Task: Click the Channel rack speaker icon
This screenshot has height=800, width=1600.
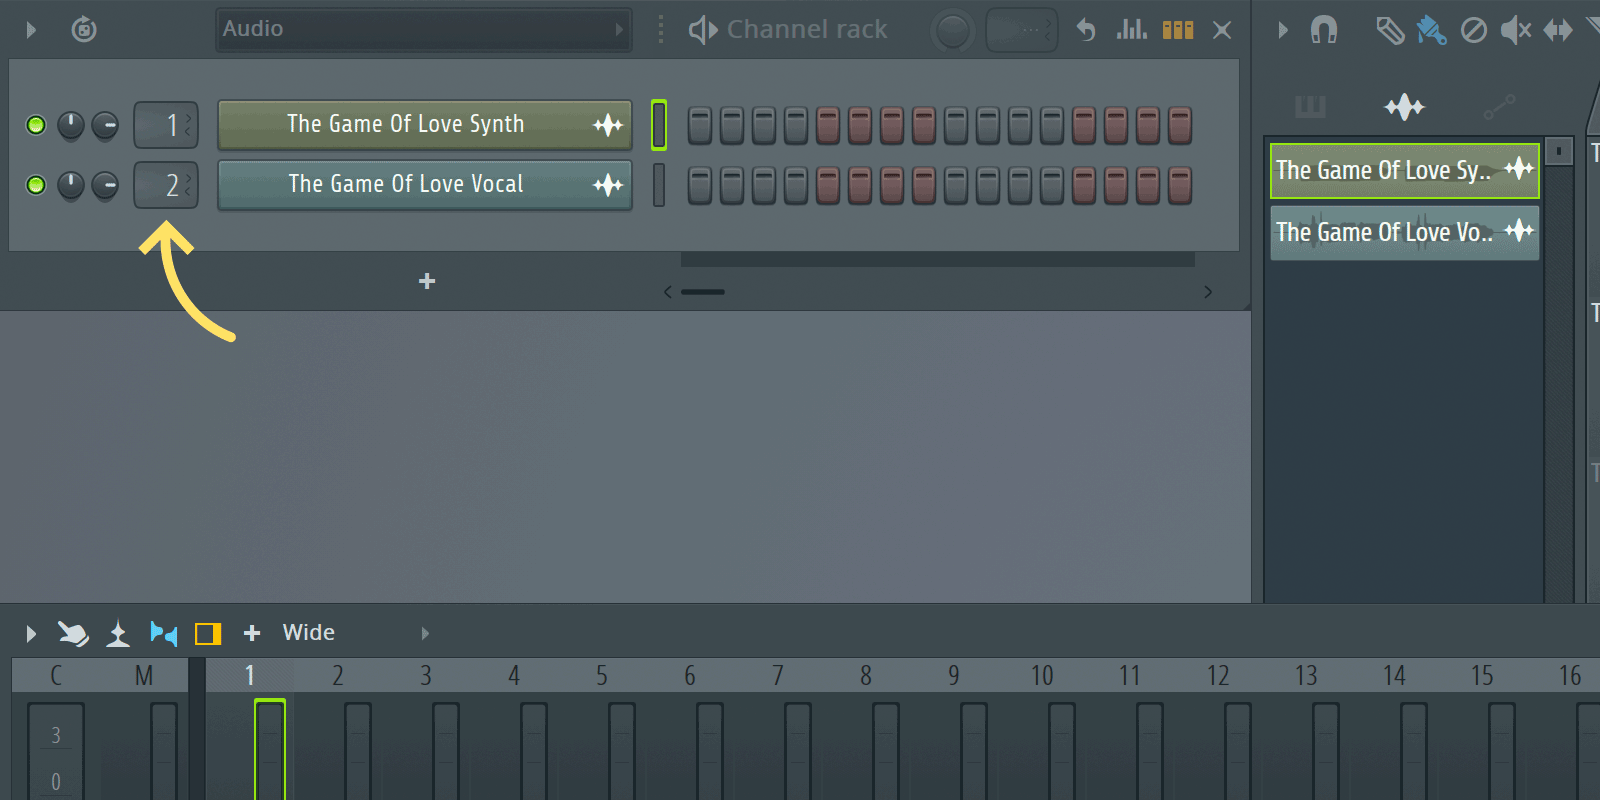Action: [703, 30]
